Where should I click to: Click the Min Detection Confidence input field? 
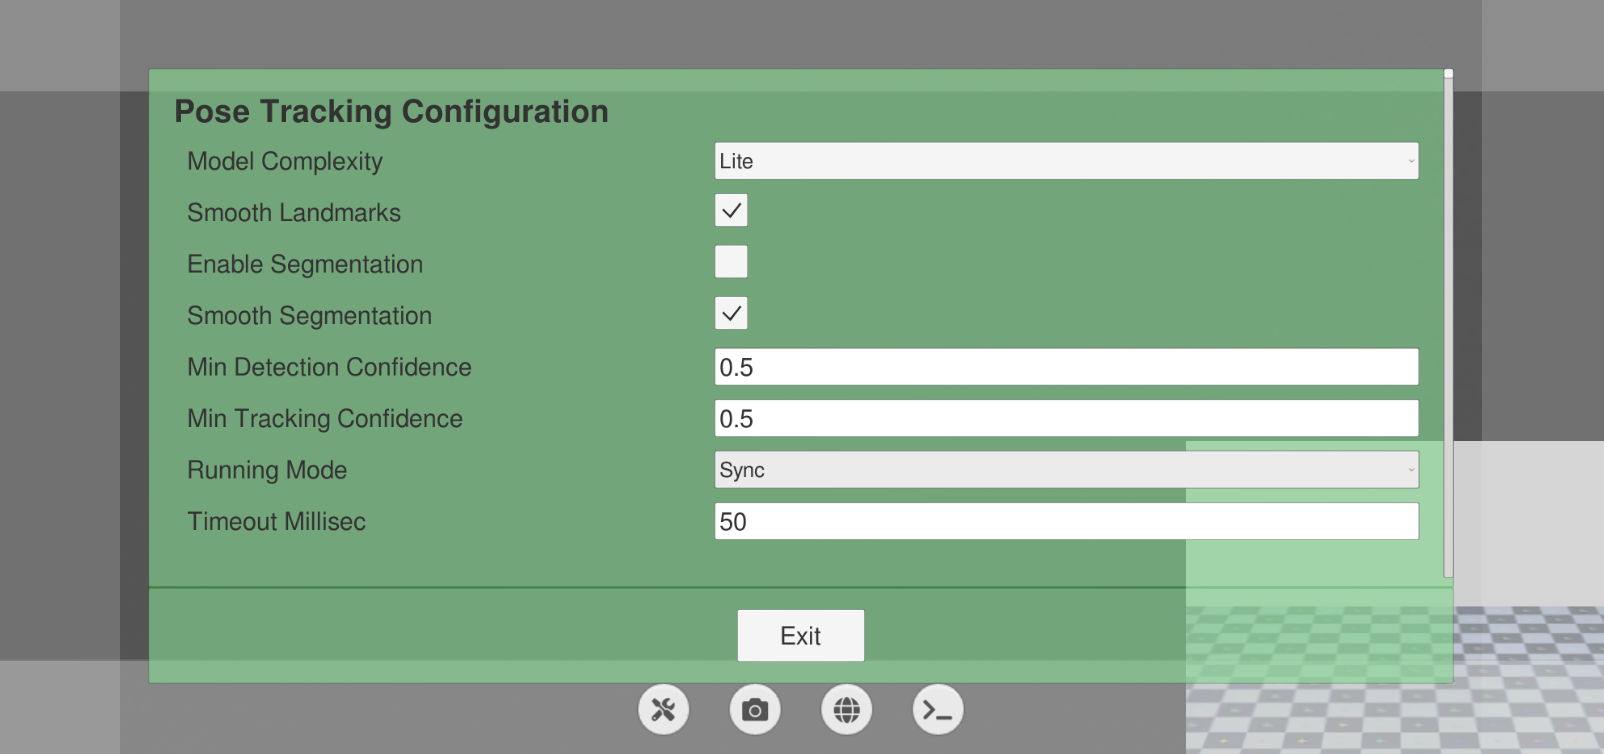pos(1065,367)
